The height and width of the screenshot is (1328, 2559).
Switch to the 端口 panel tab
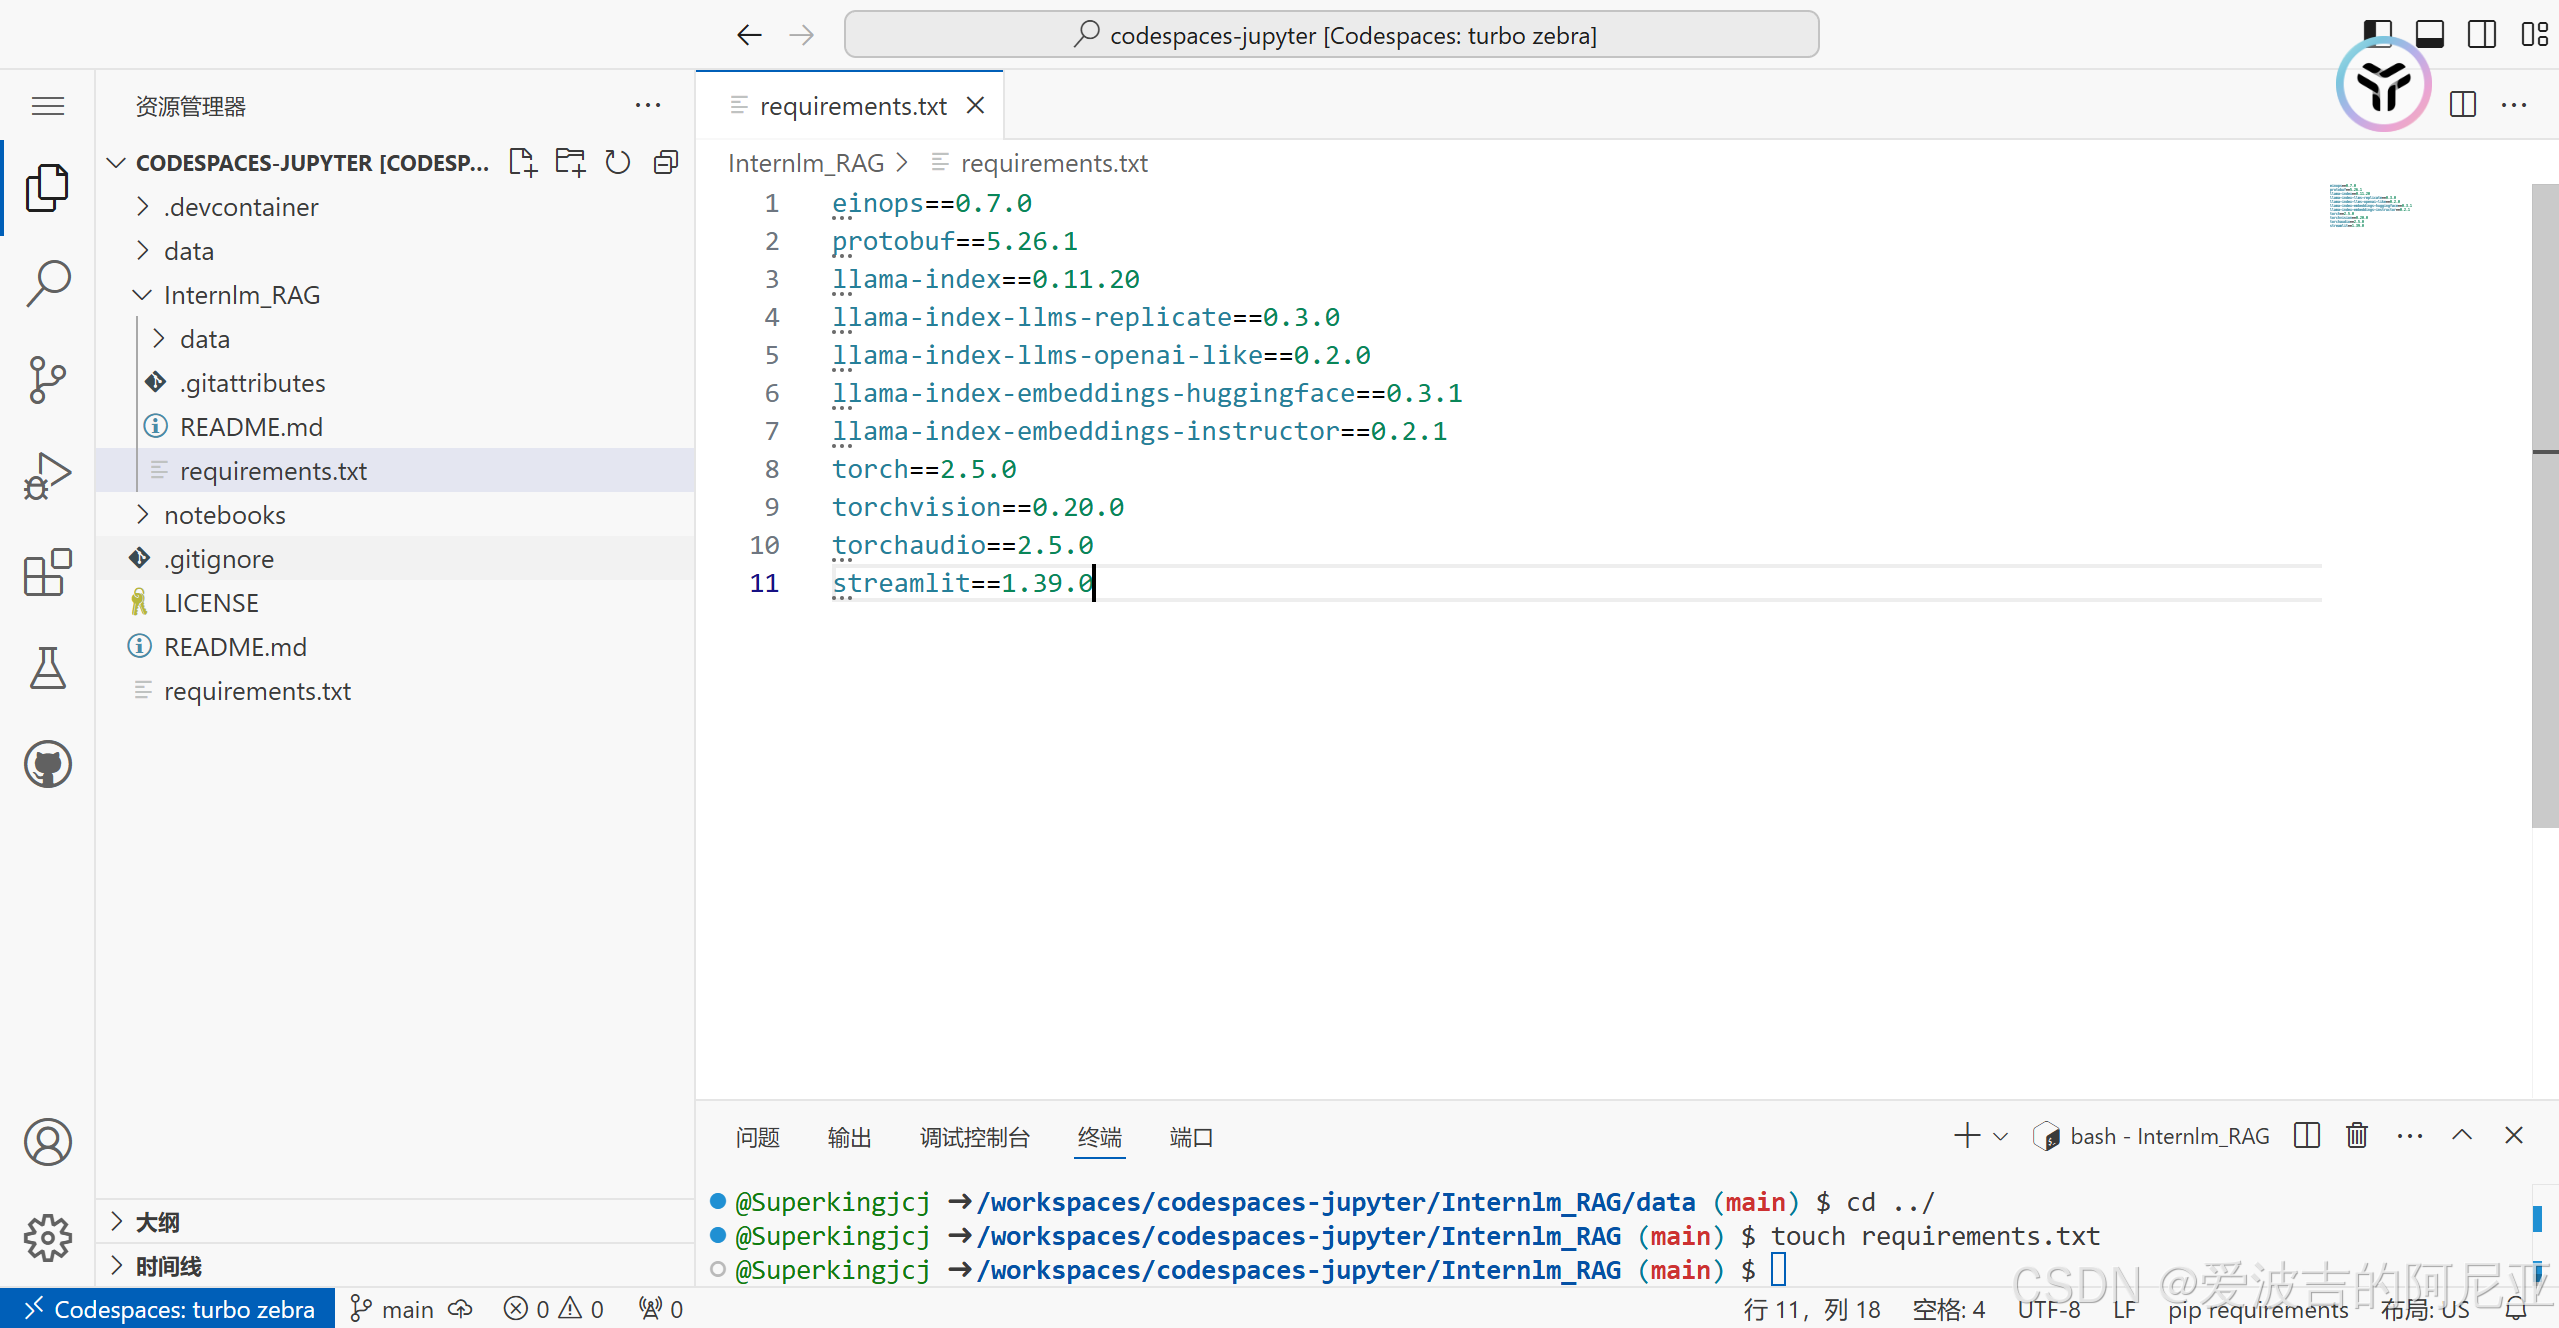(1191, 1137)
